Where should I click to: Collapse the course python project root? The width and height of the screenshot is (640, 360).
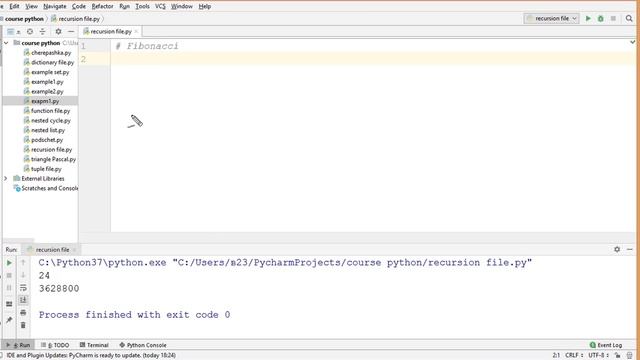coord(6,43)
